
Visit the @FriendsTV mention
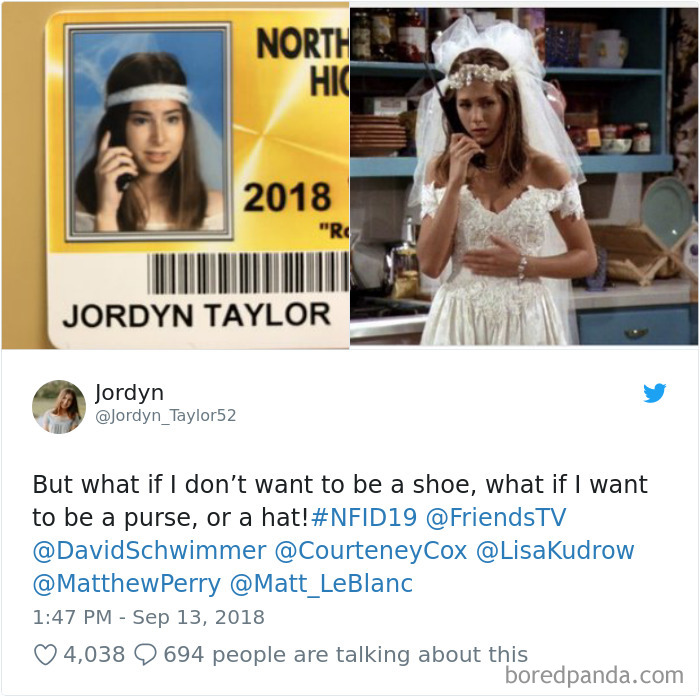point(496,517)
